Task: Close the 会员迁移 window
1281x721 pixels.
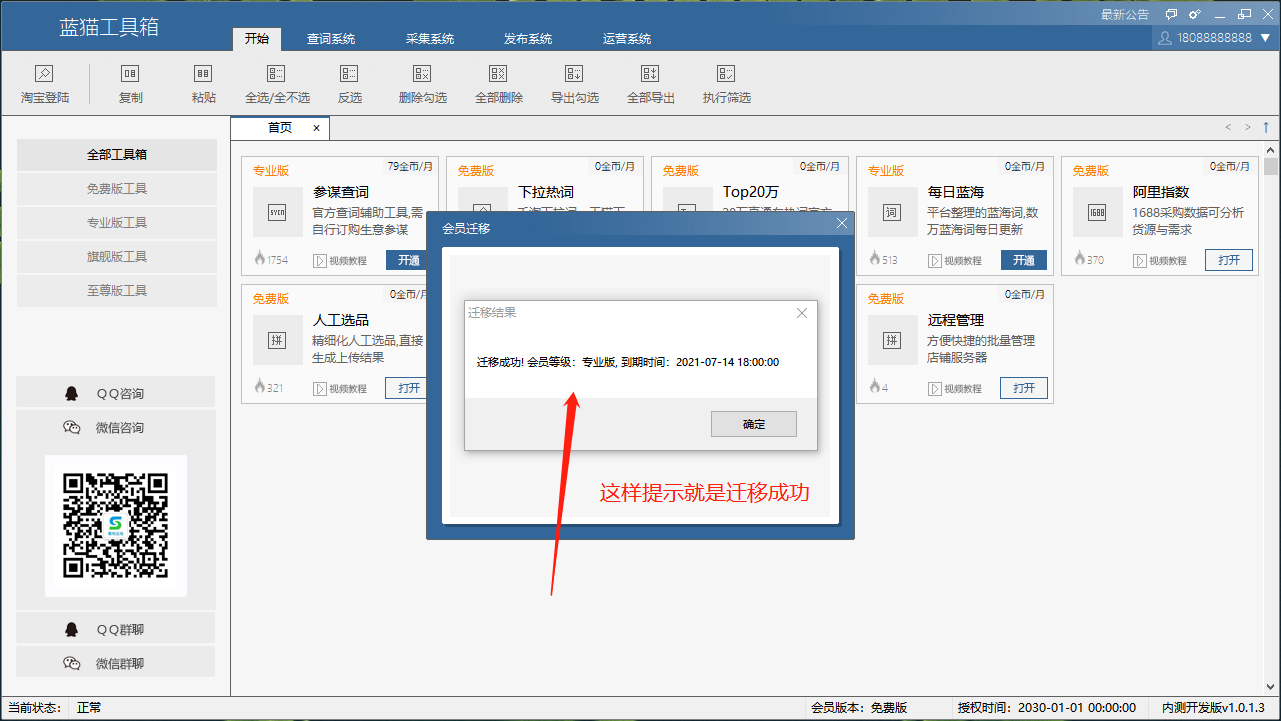Action: click(841, 224)
